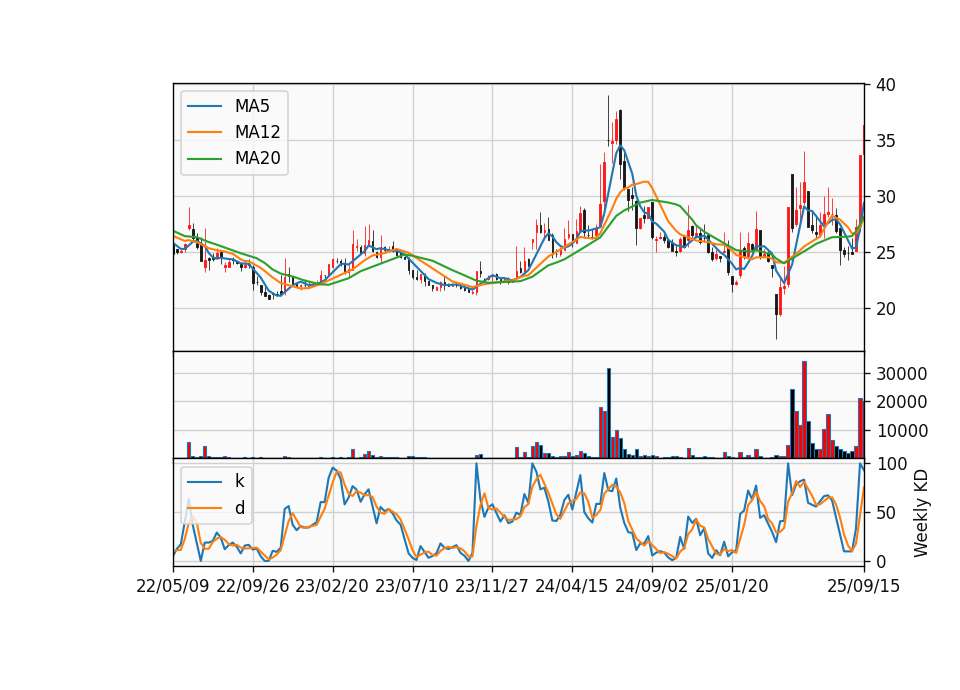The height and width of the screenshot is (690, 960).
Task: Click the Weekly KD axis label
Action: point(921,513)
